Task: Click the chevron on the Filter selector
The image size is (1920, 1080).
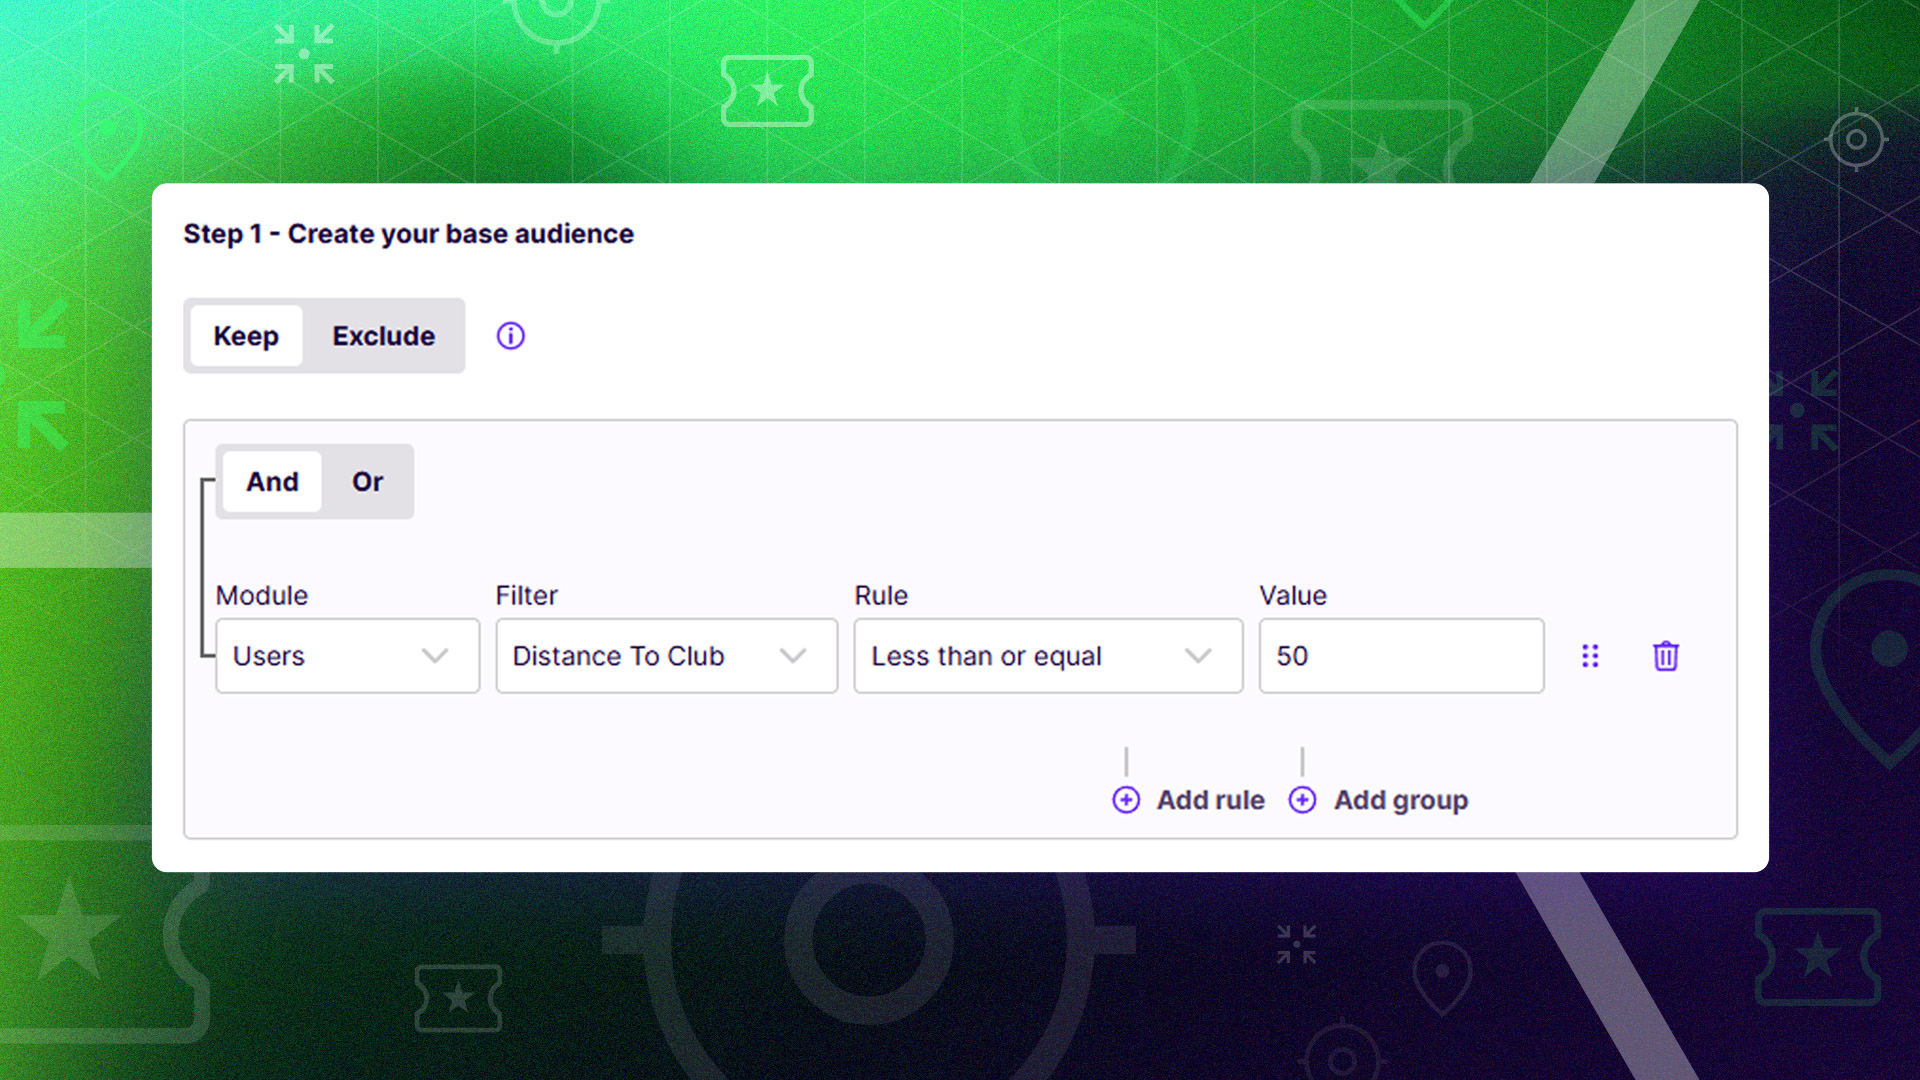Action: pyautogui.click(x=793, y=656)
